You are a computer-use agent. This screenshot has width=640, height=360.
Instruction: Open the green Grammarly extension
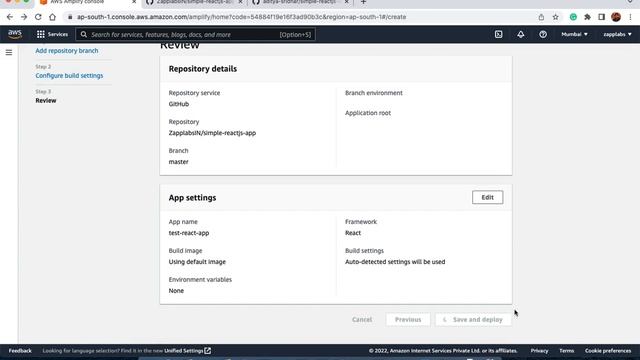573,17
